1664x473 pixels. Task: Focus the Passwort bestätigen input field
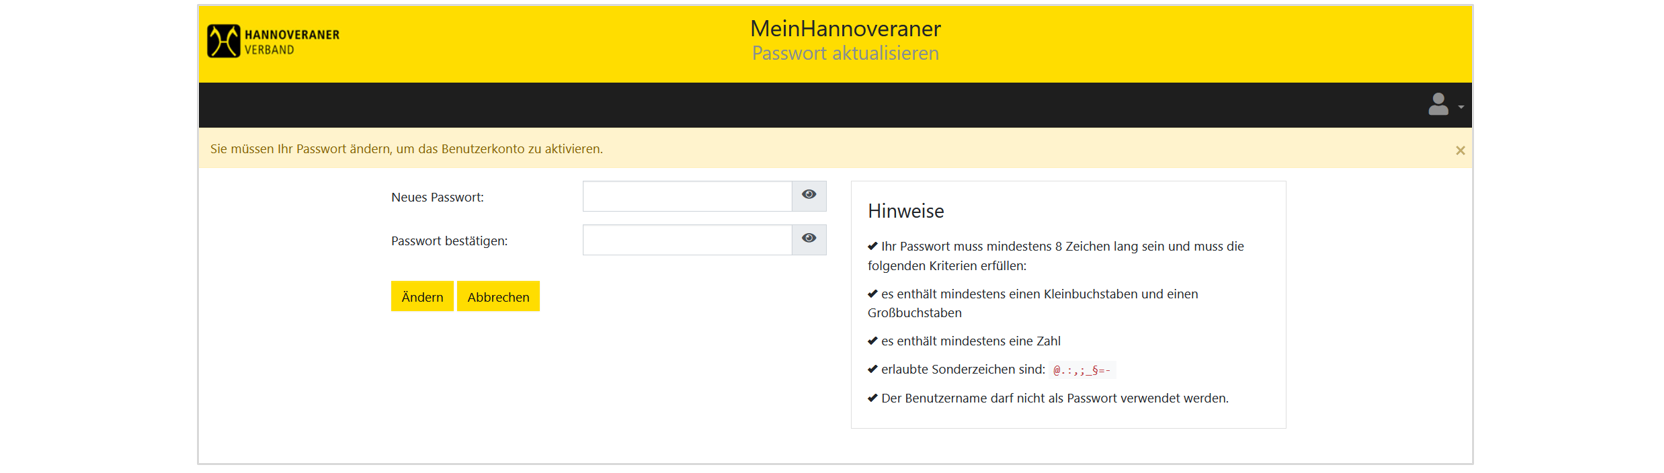click(x=687, y=240)
